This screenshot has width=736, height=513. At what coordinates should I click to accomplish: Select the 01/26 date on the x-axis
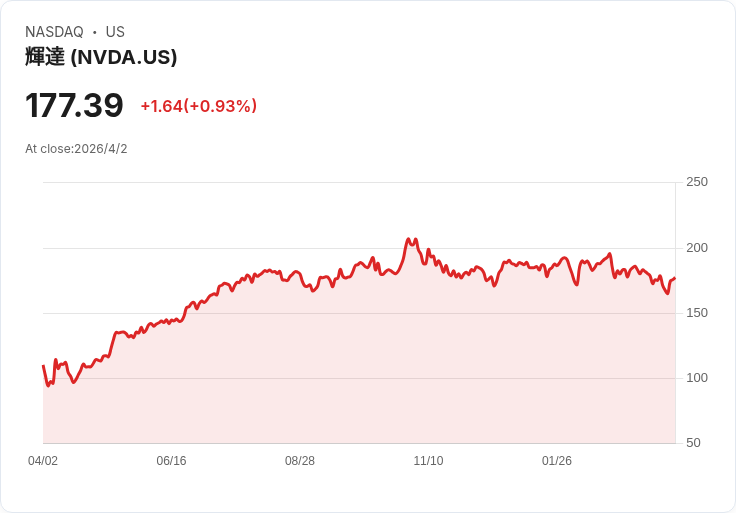click(557, 461)
